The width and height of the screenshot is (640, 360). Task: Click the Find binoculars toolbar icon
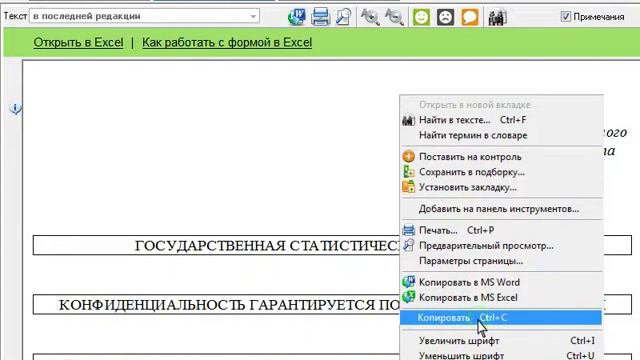point(497,17)
